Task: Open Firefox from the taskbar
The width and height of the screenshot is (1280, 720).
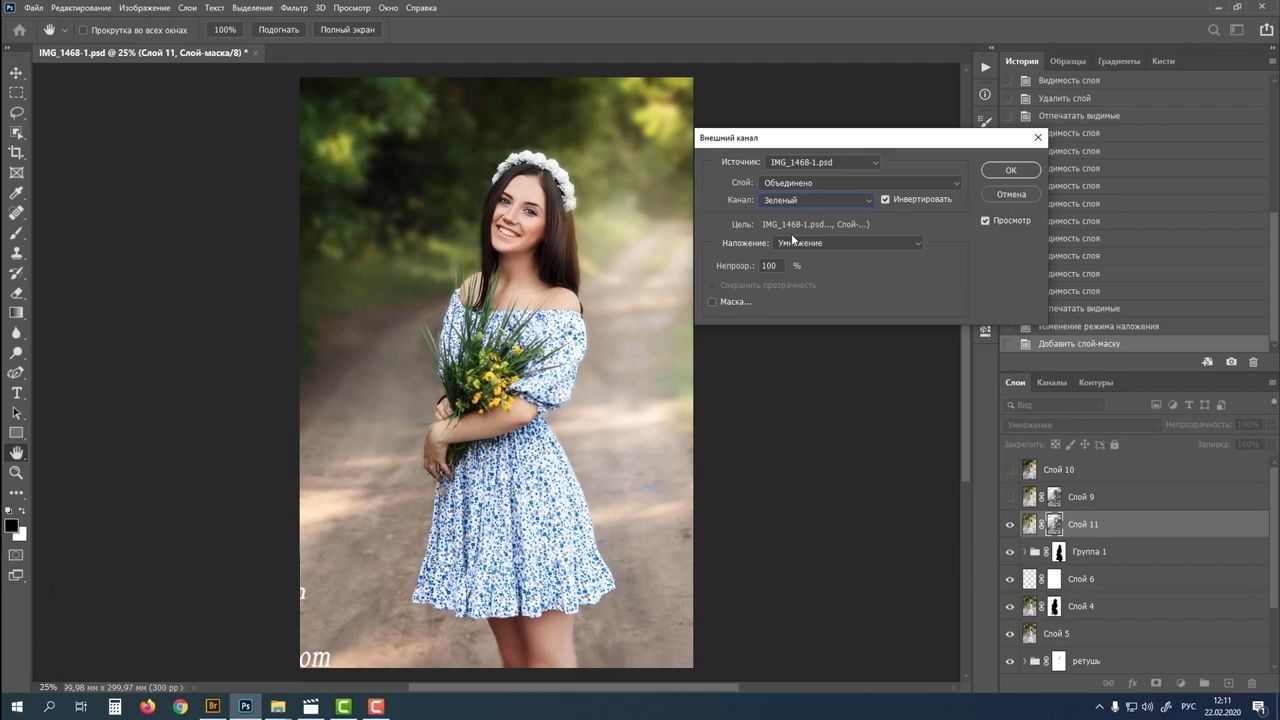Action: click(x=147, y=707)
